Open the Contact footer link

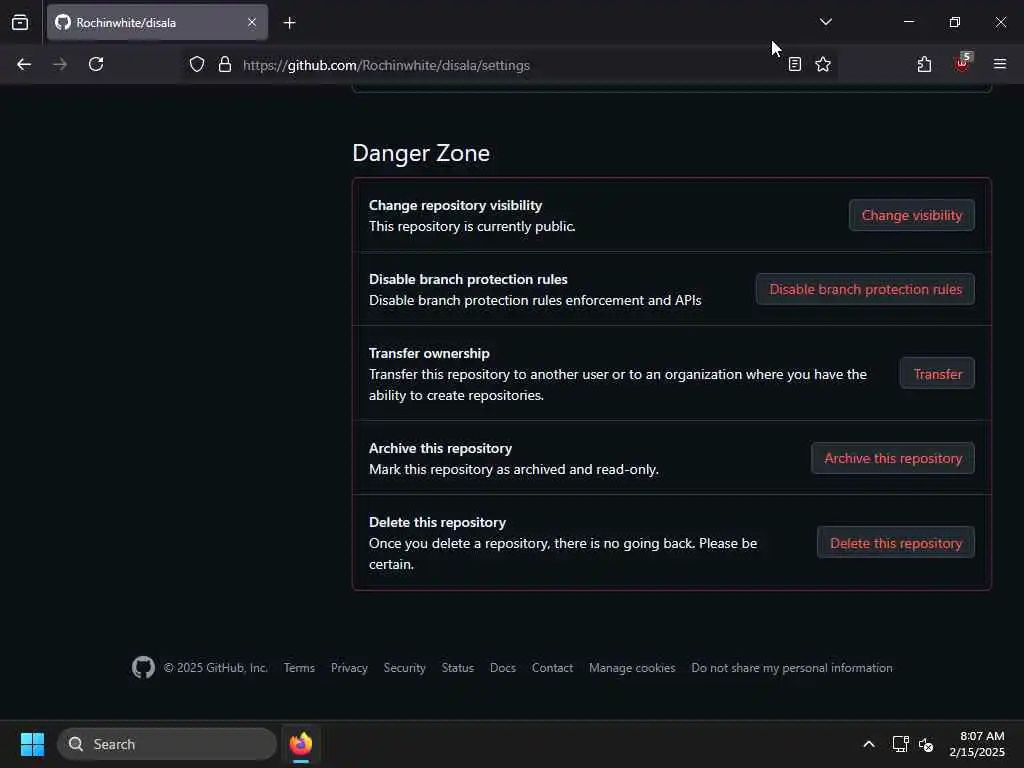tap(552, 668)
